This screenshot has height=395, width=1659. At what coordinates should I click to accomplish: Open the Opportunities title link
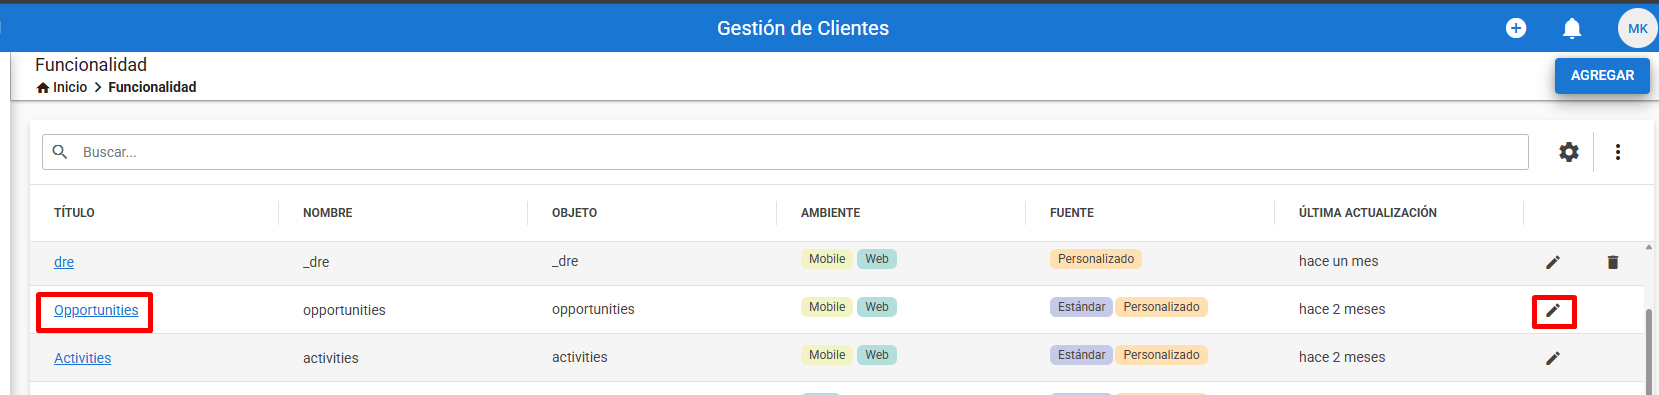96,310
